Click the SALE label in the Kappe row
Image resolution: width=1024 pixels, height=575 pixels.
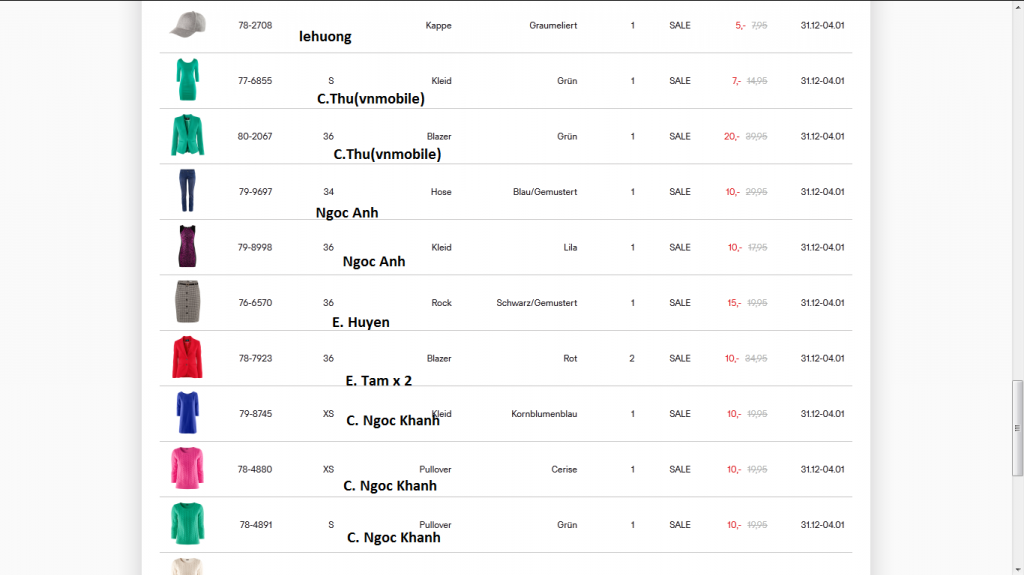pyautogui.click(x=680, y=25)
